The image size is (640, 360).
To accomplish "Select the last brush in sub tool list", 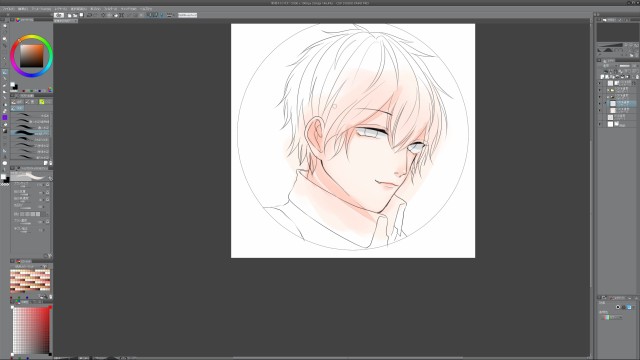I will coord(31,157).
